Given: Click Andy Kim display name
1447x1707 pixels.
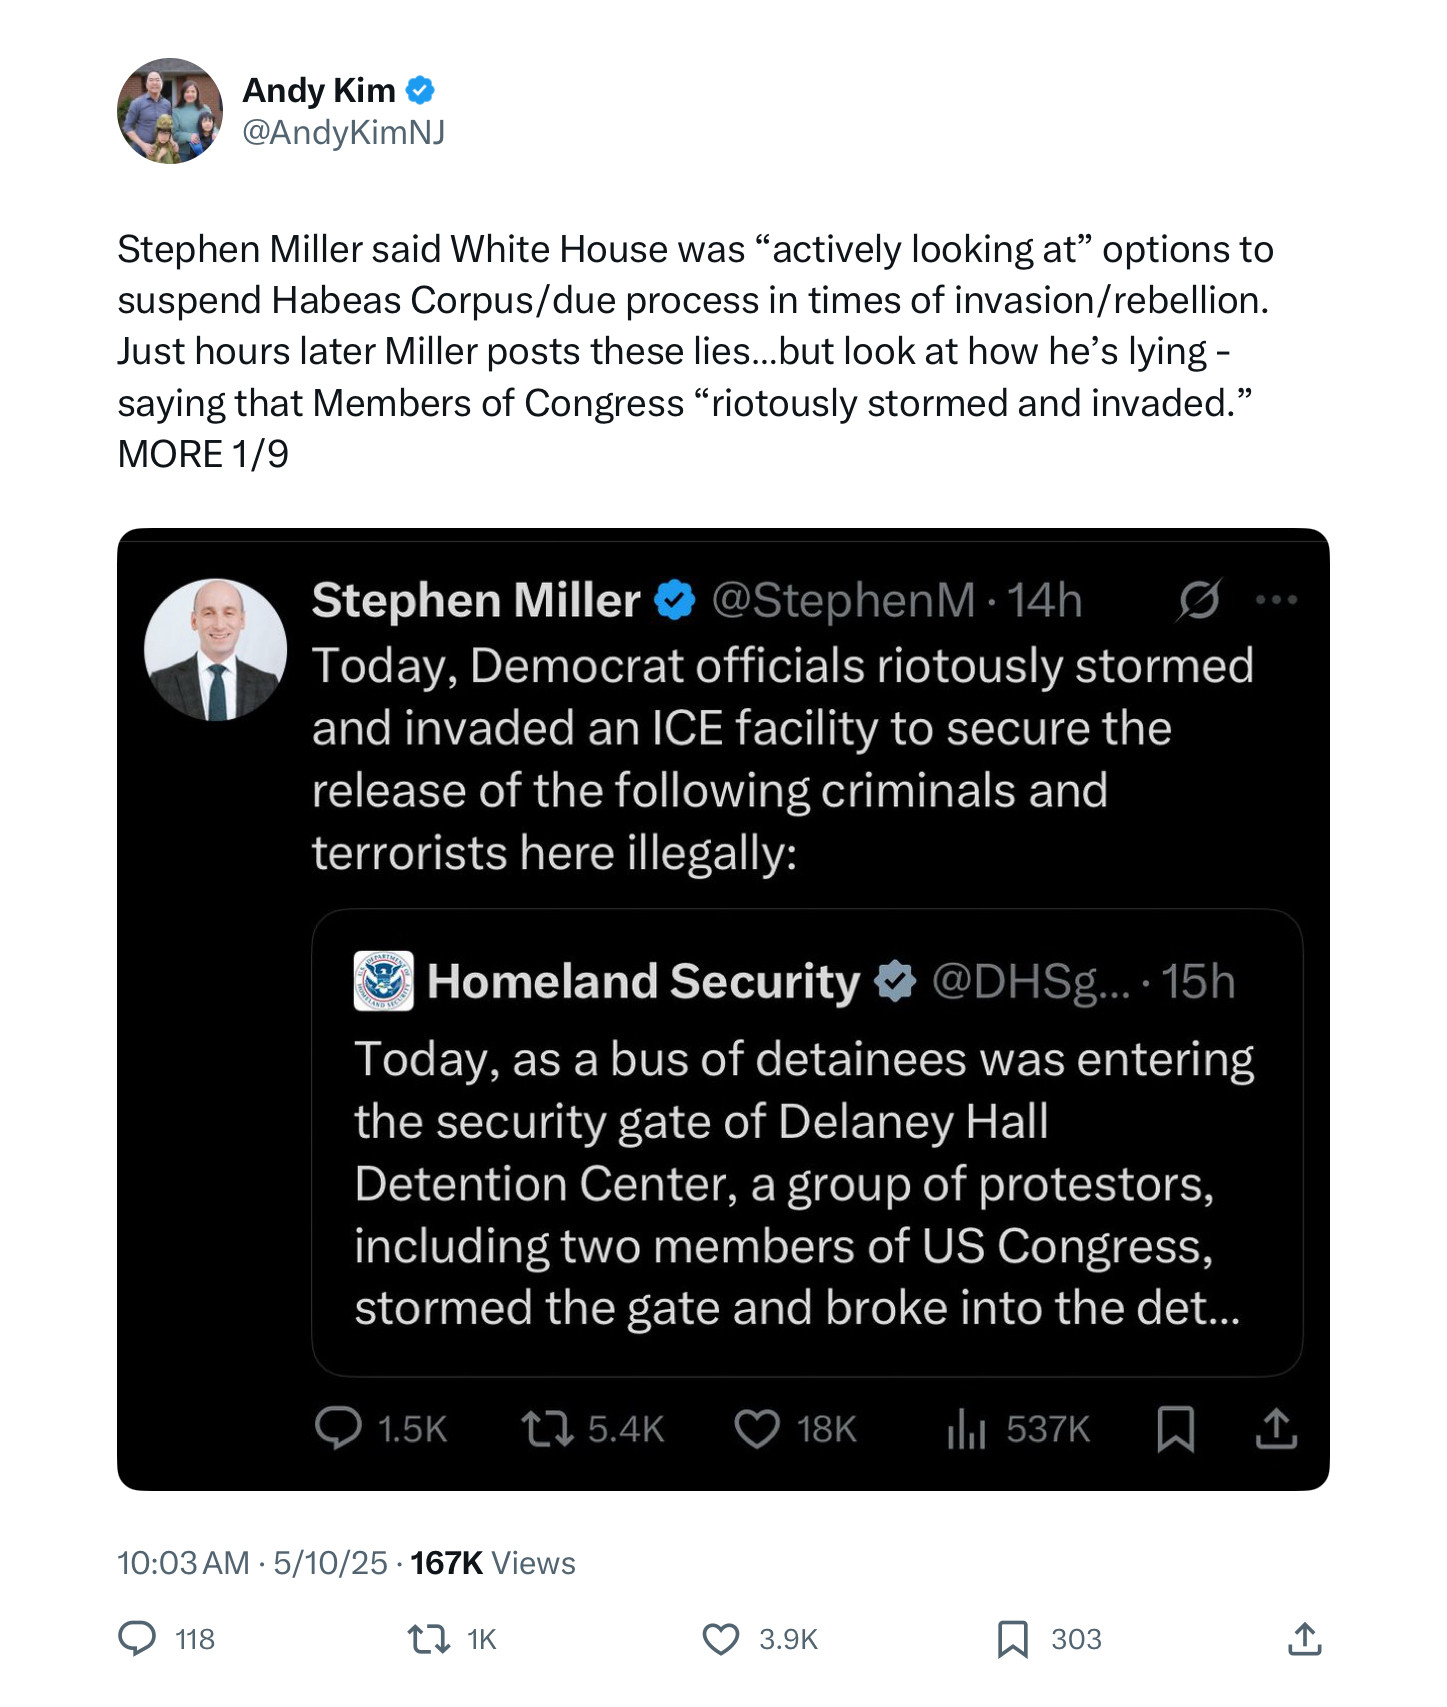Looking at the screenshot, I should click(x=319, y=90).
